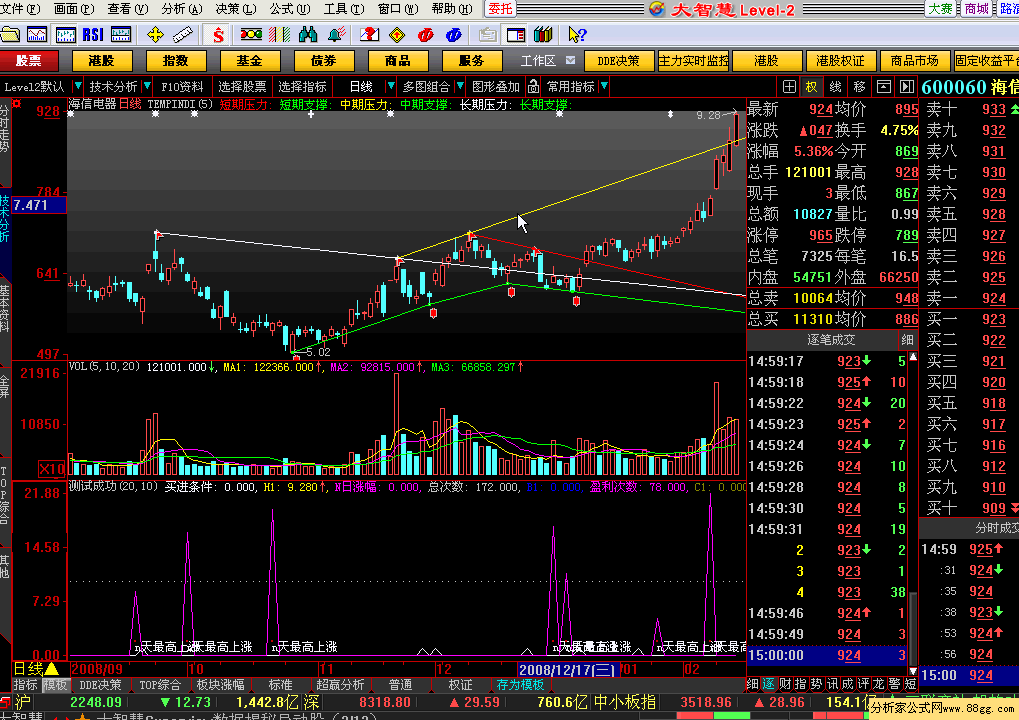Toggle 龙 view at bottom row
The height and width of the screenshot is (720, 1019).
pyautogui.click(x=879, y=684)
